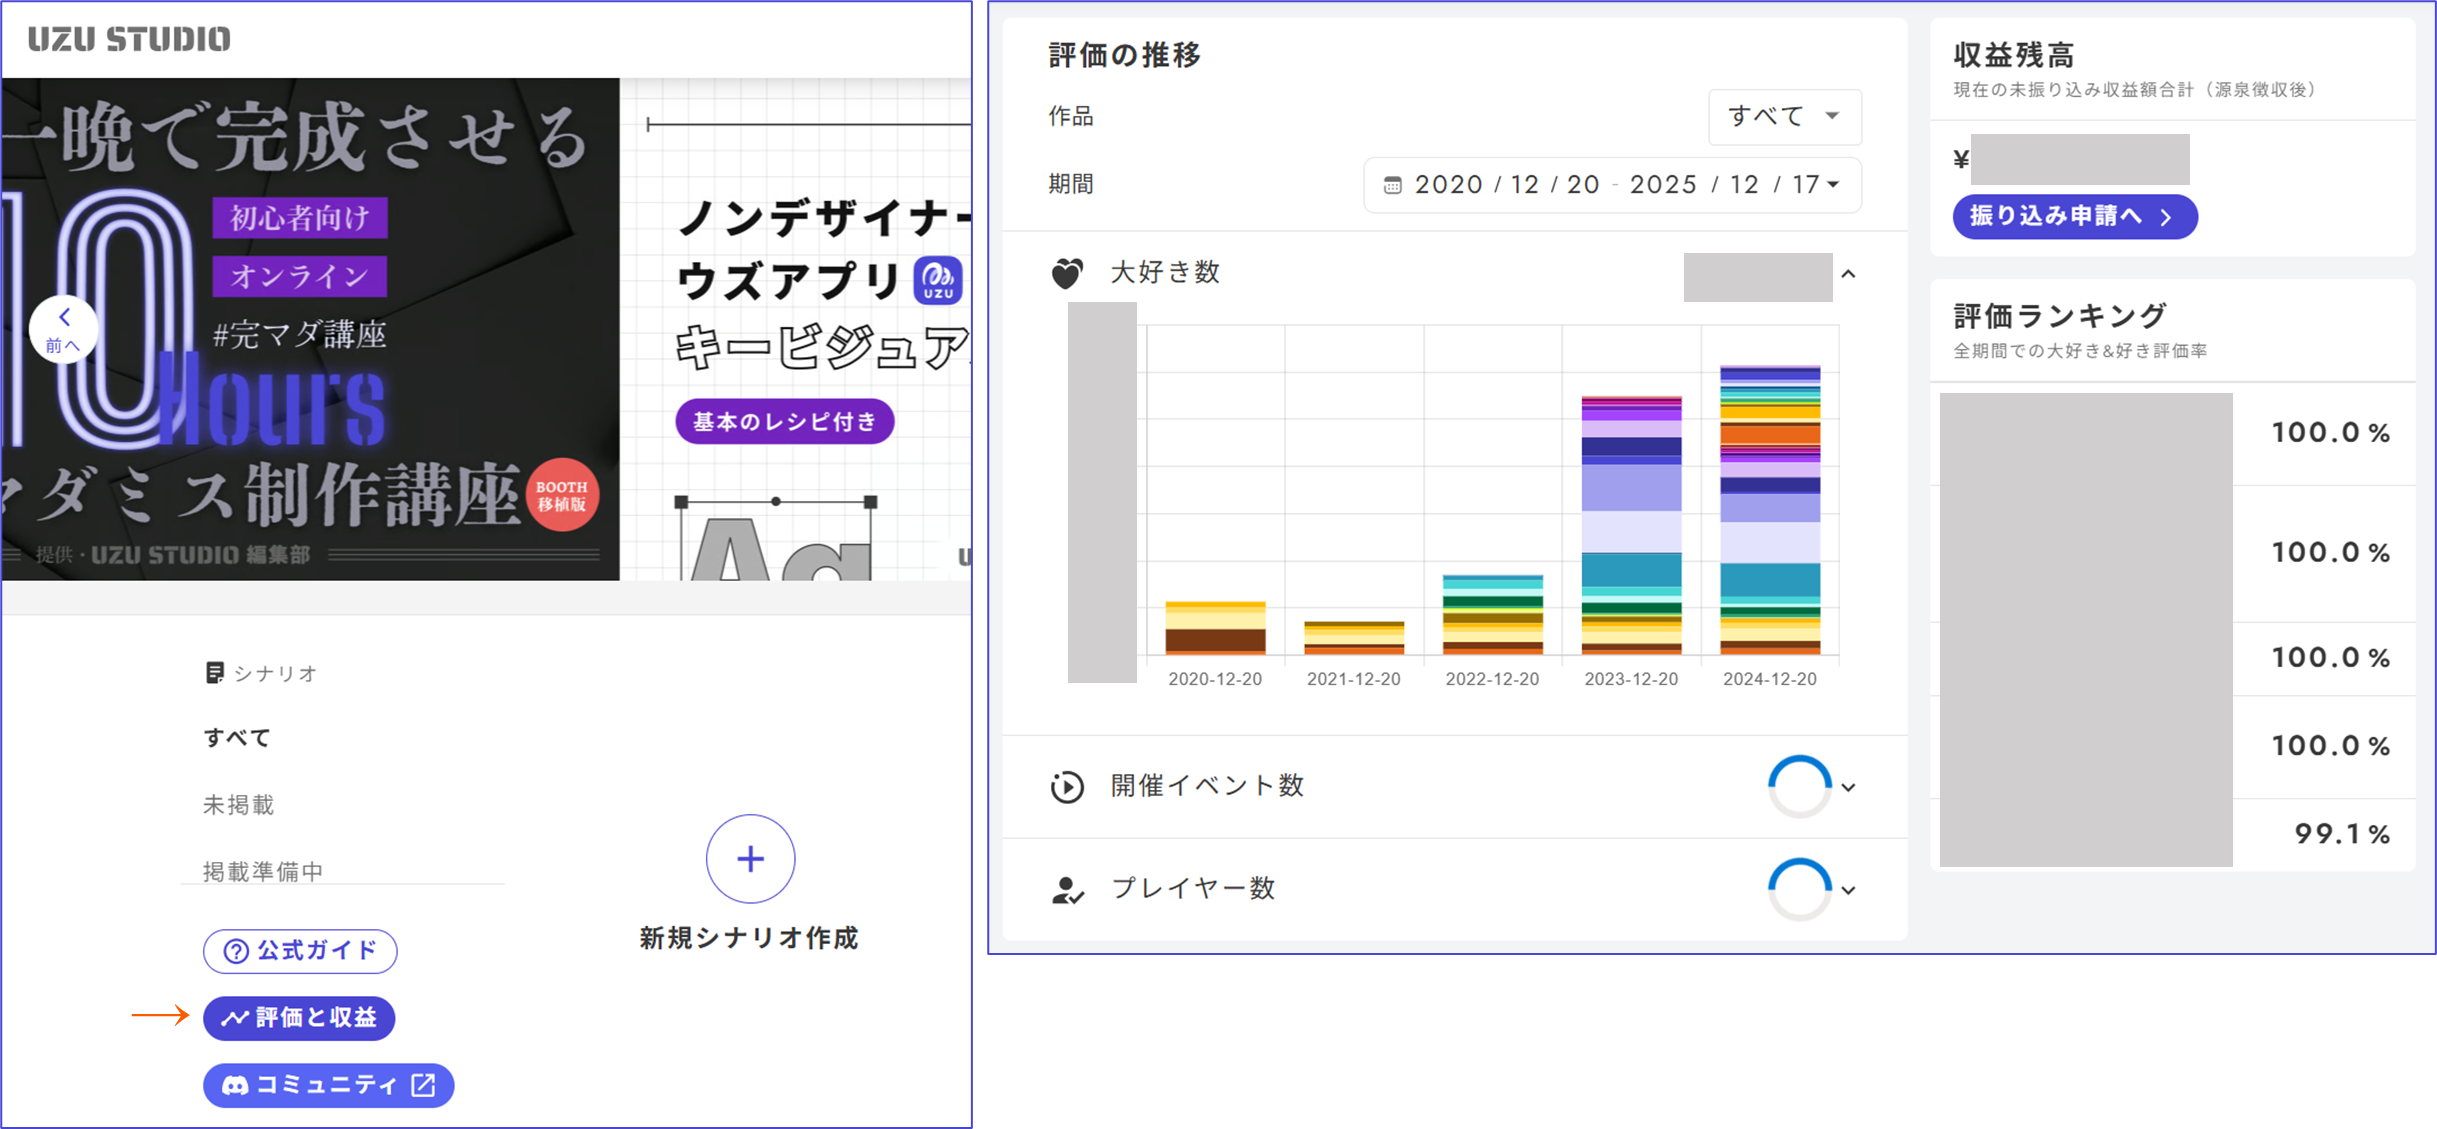Open the コミュニティ Discord link

pyautogui.click(x=328, y=1085)
